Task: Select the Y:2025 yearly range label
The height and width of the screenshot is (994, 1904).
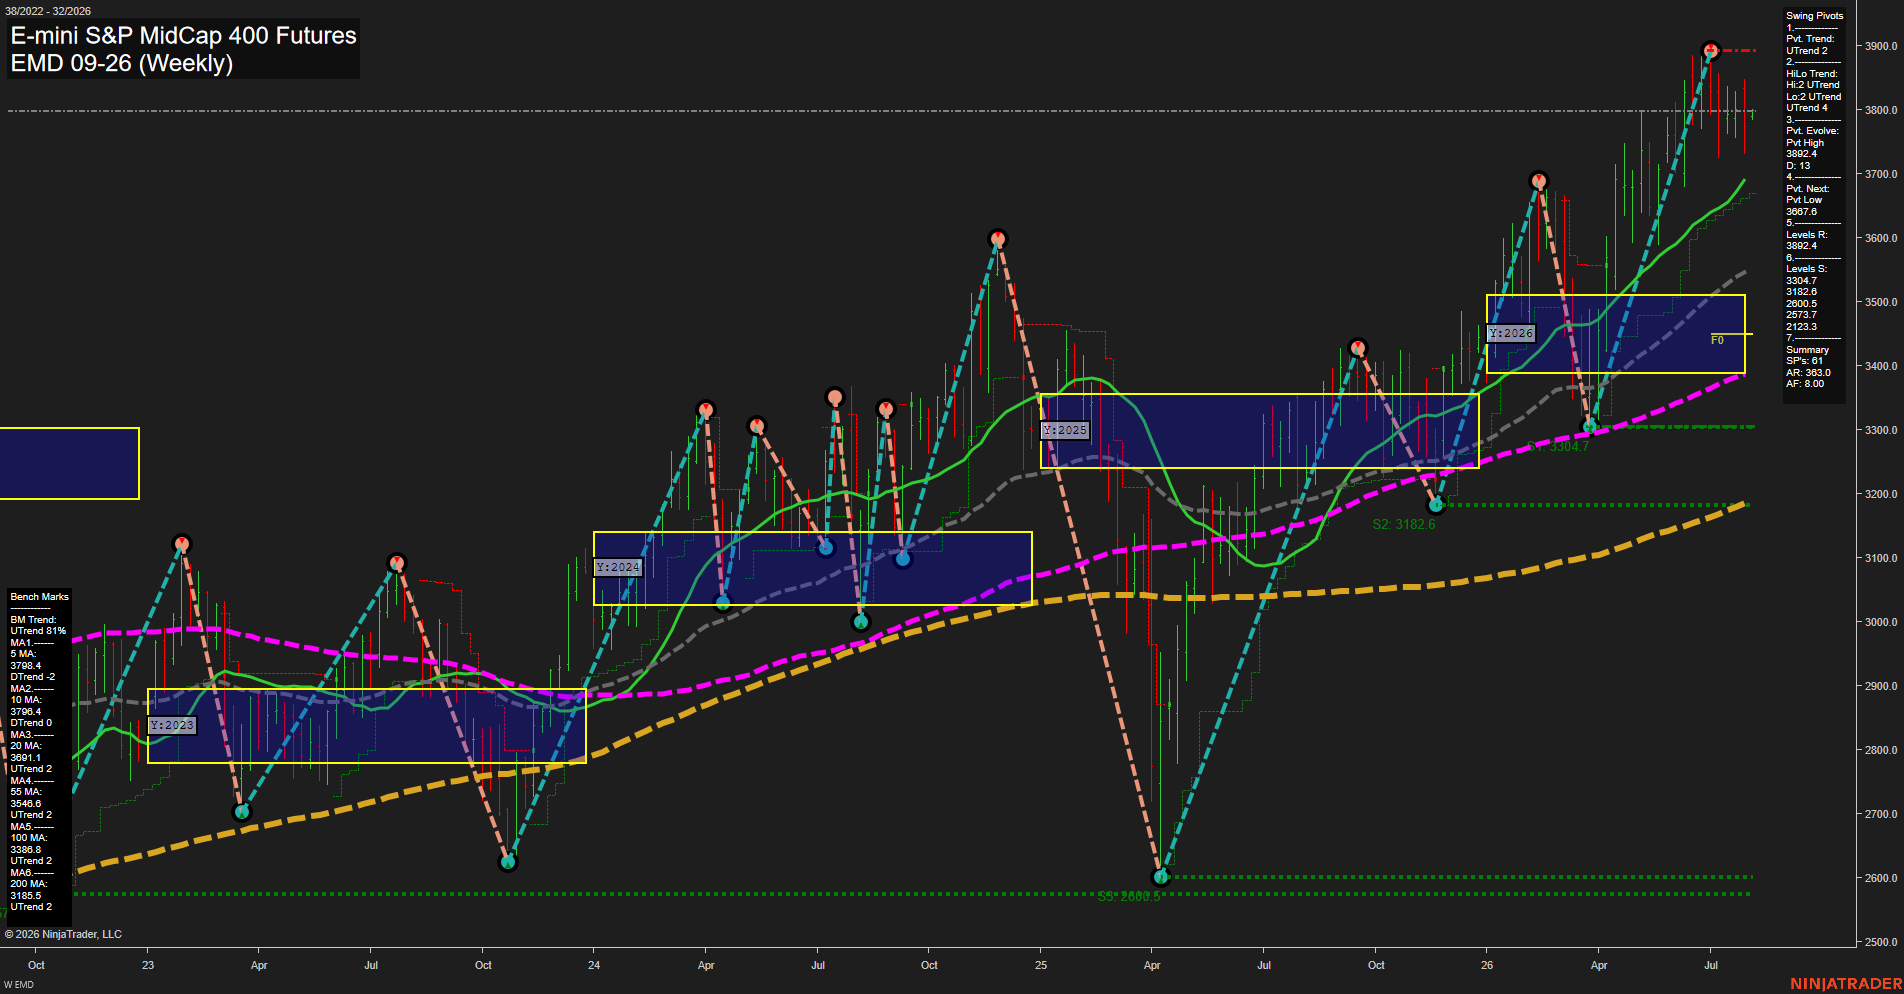Action: (x=1064, y=430)
